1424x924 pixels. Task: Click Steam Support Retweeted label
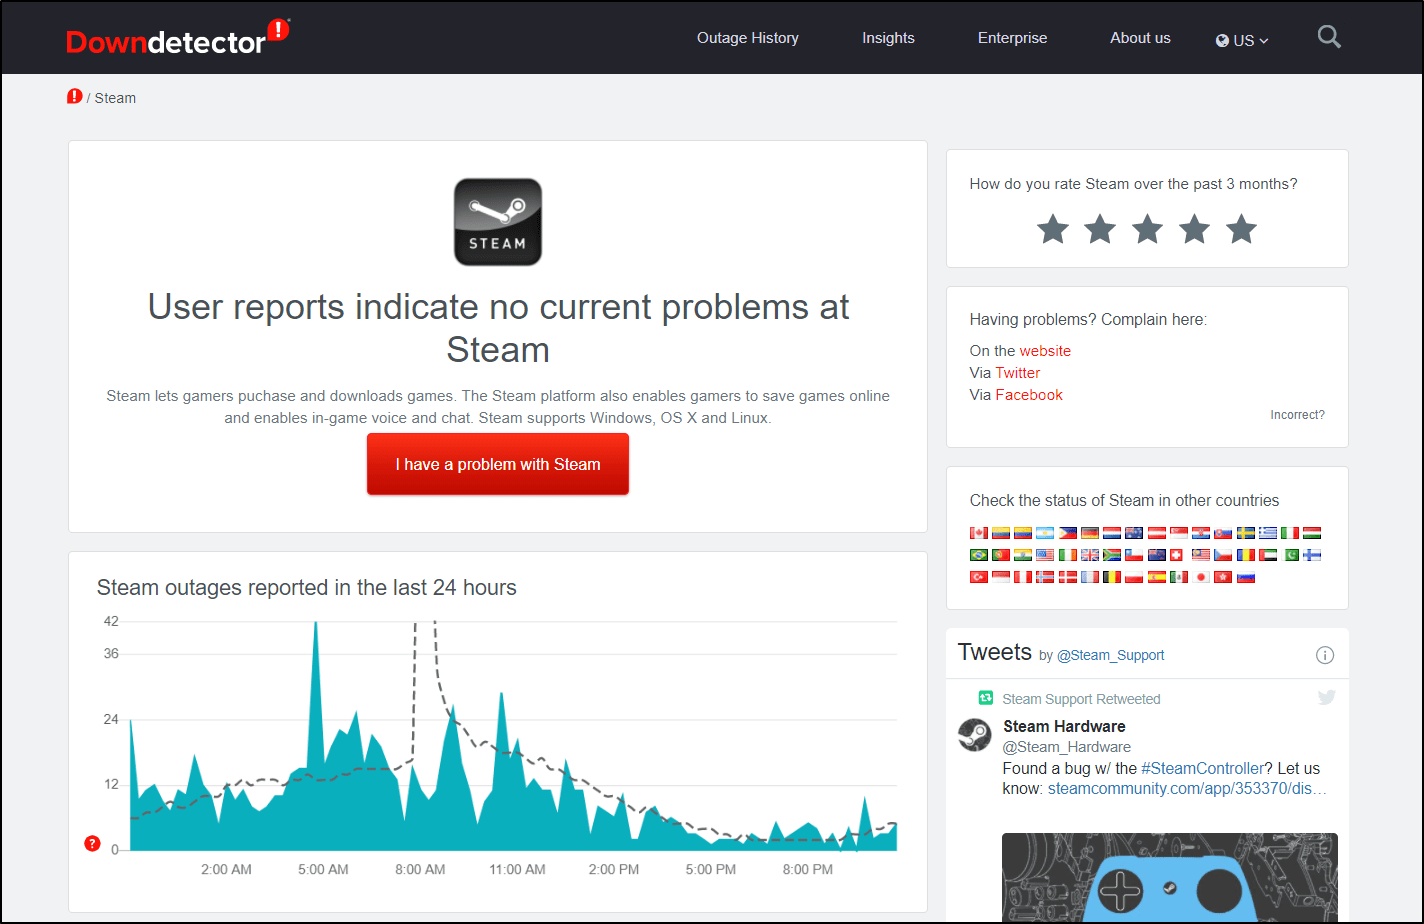pos(1081,699)
